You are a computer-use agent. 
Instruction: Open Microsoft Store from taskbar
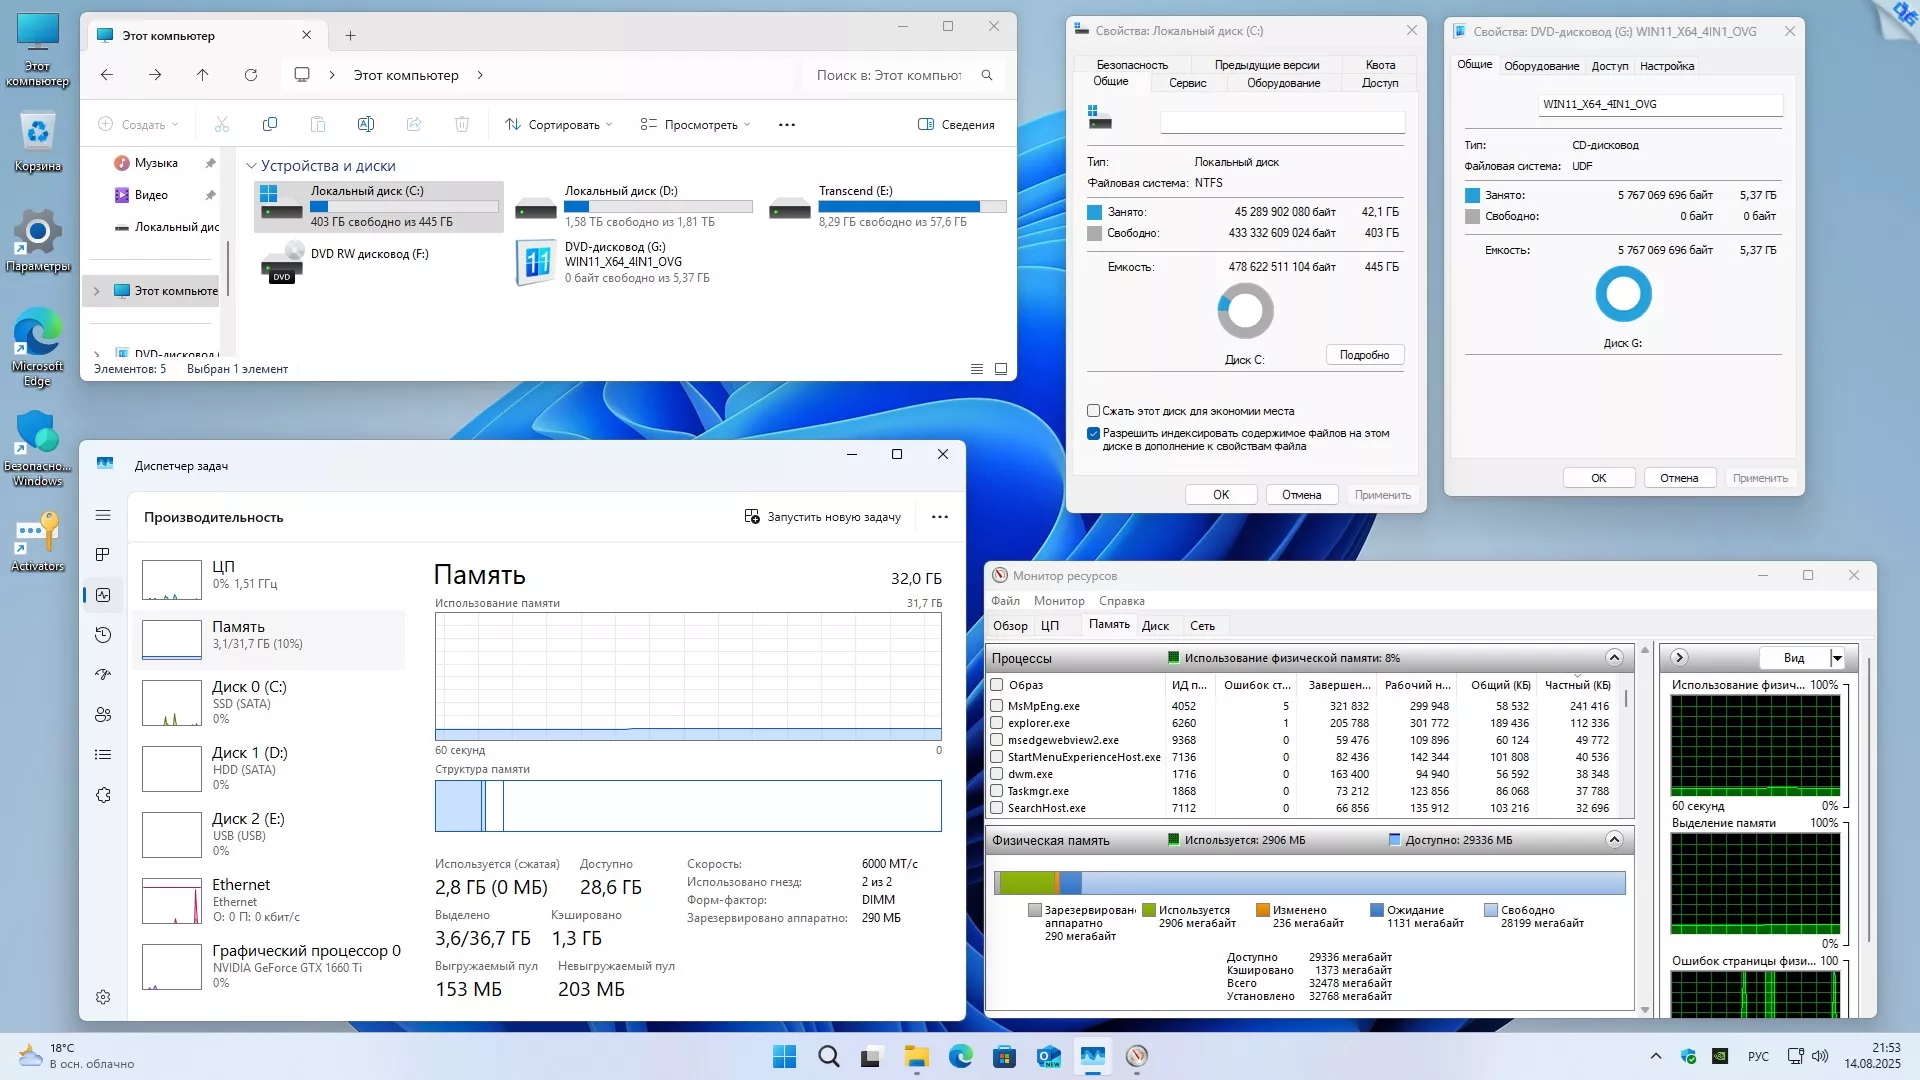point(1004,1056)
